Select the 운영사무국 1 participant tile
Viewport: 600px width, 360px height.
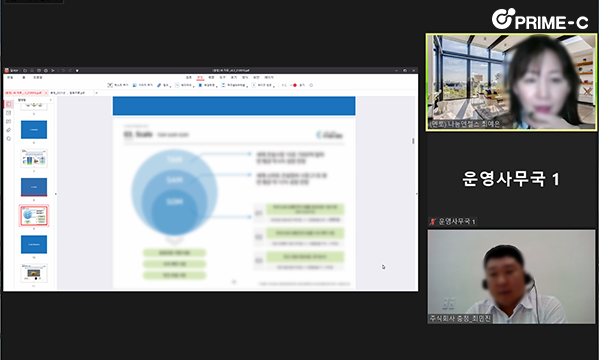click(x=511, y=178)
